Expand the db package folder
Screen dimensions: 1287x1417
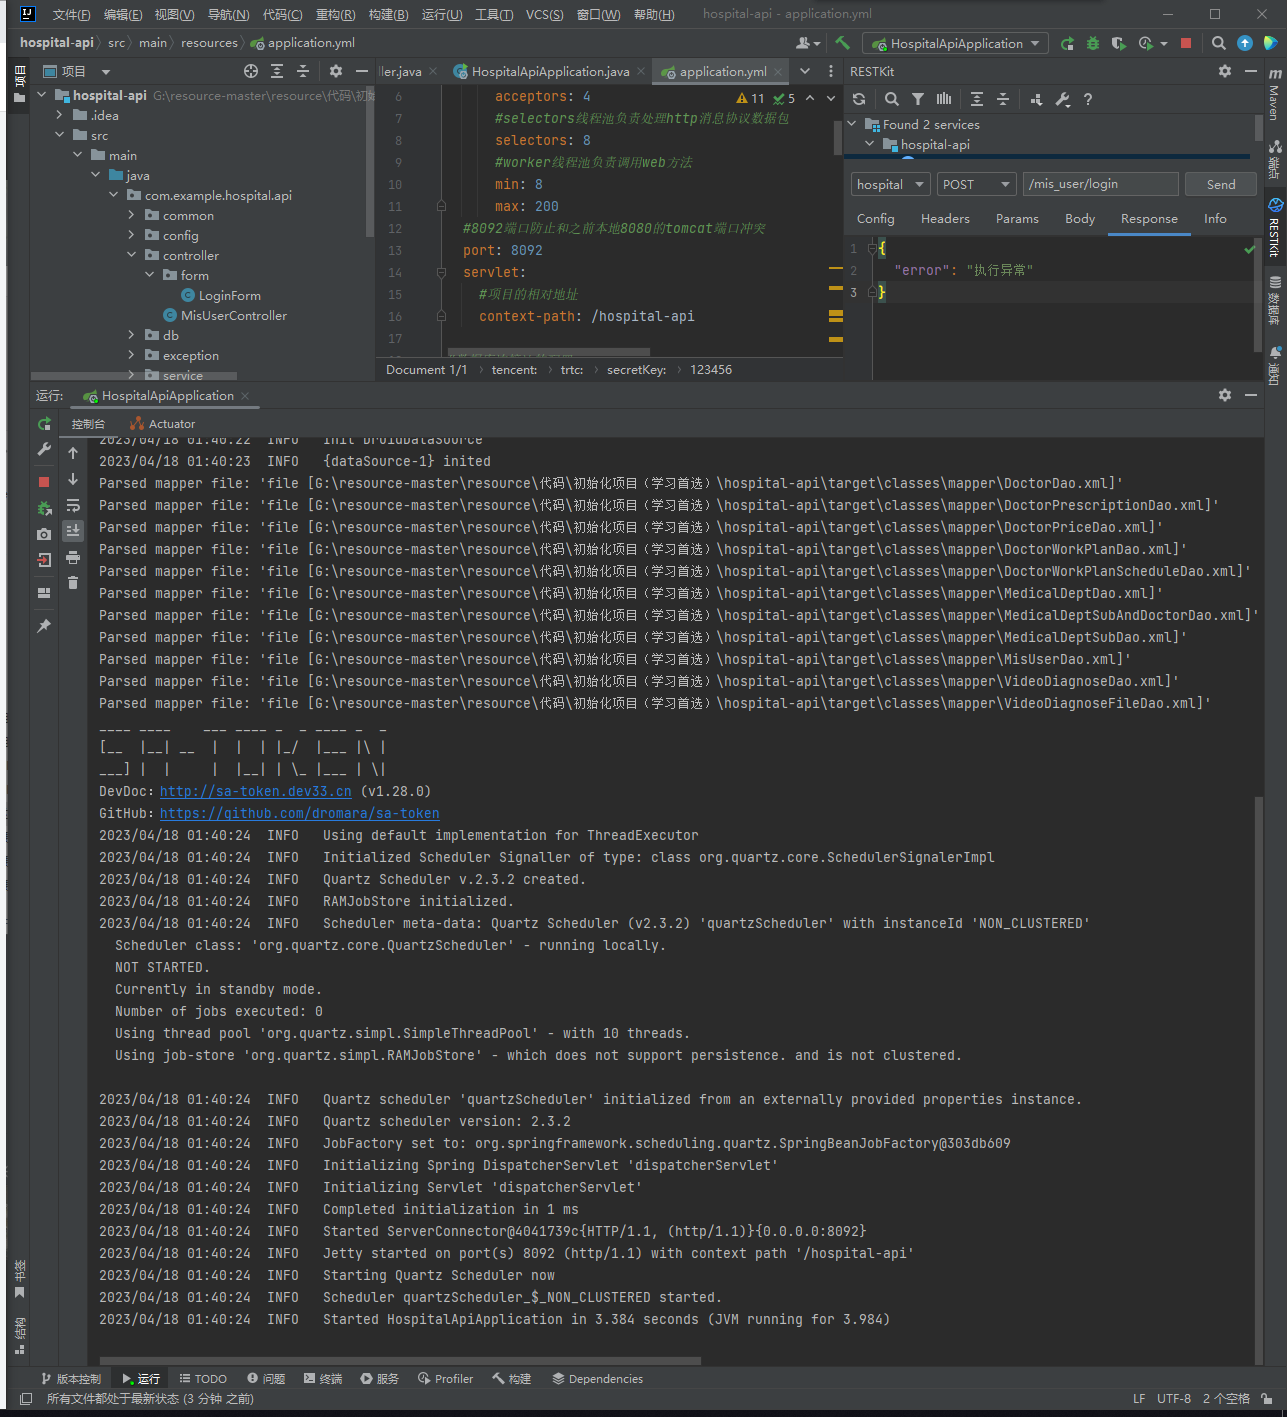click(131, 335)
